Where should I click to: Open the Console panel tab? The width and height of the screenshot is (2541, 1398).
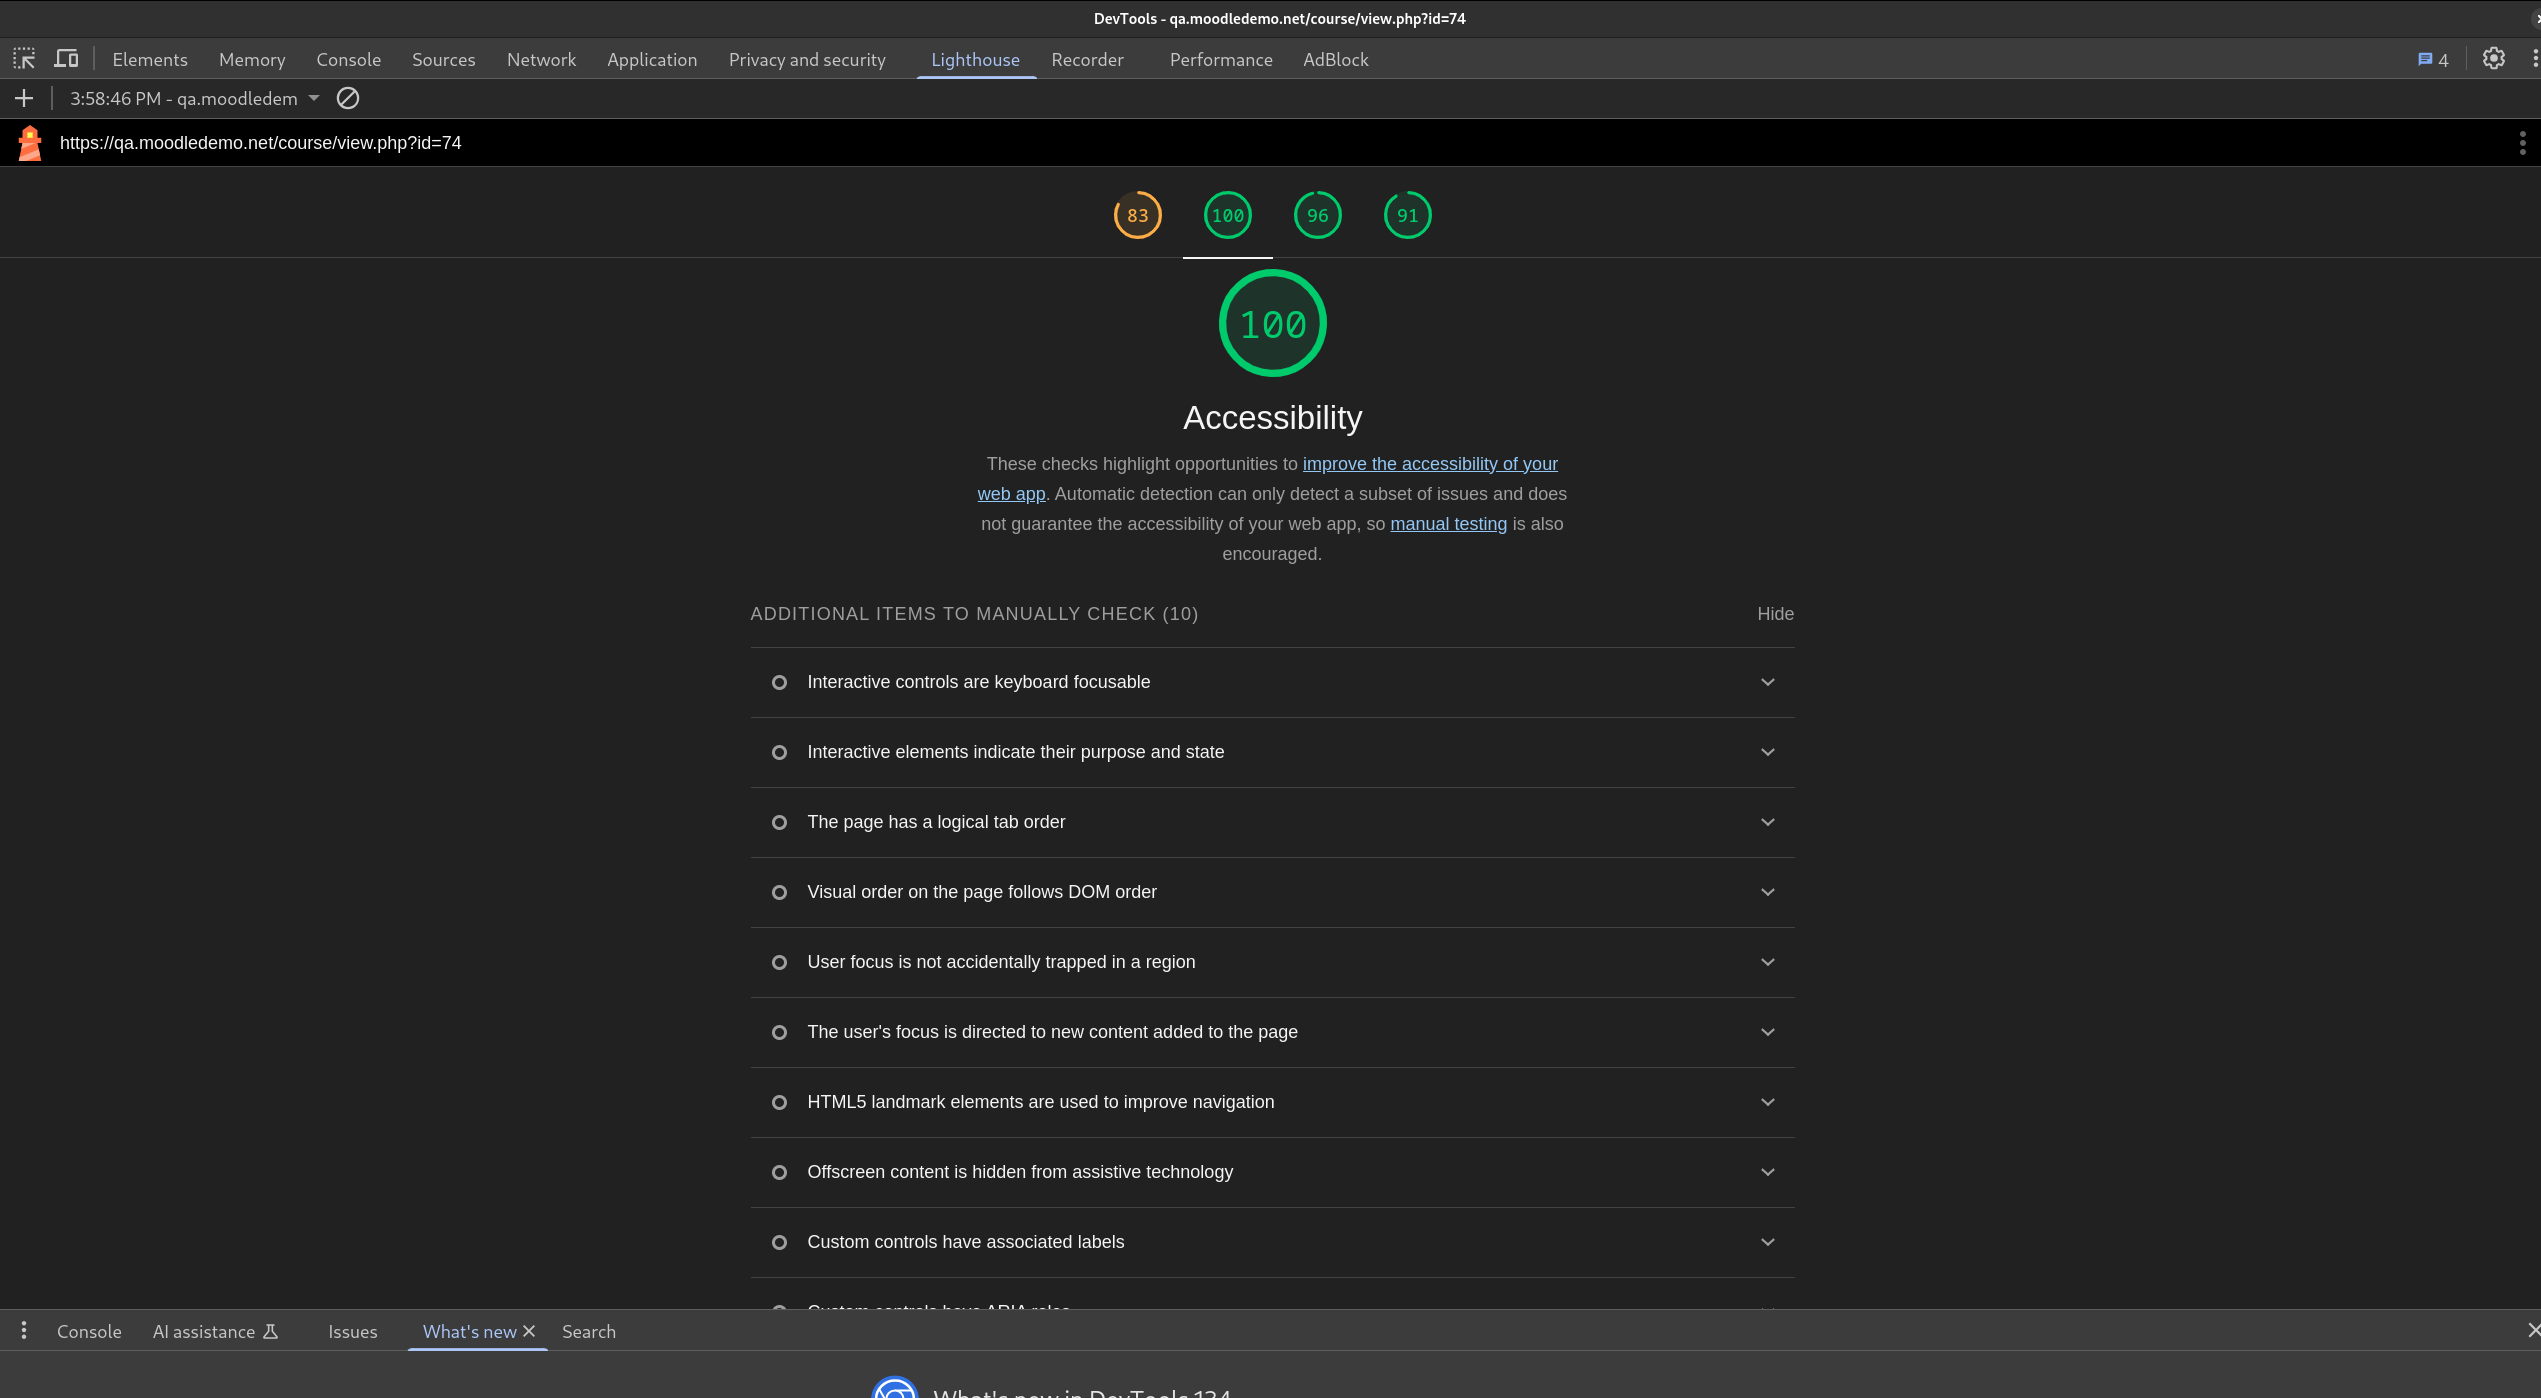point(349,59)
